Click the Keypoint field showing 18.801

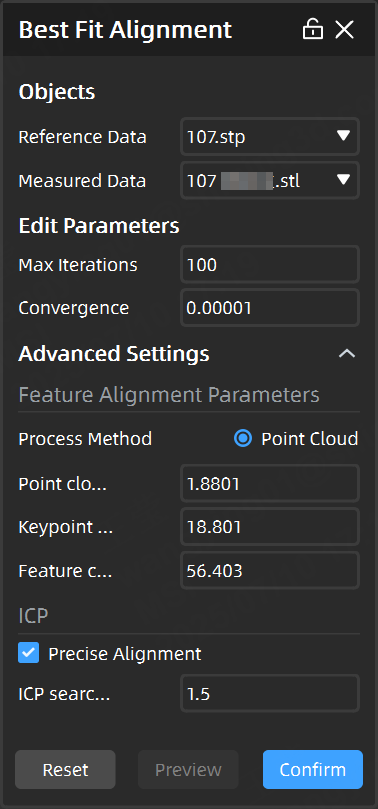point(270,527)
